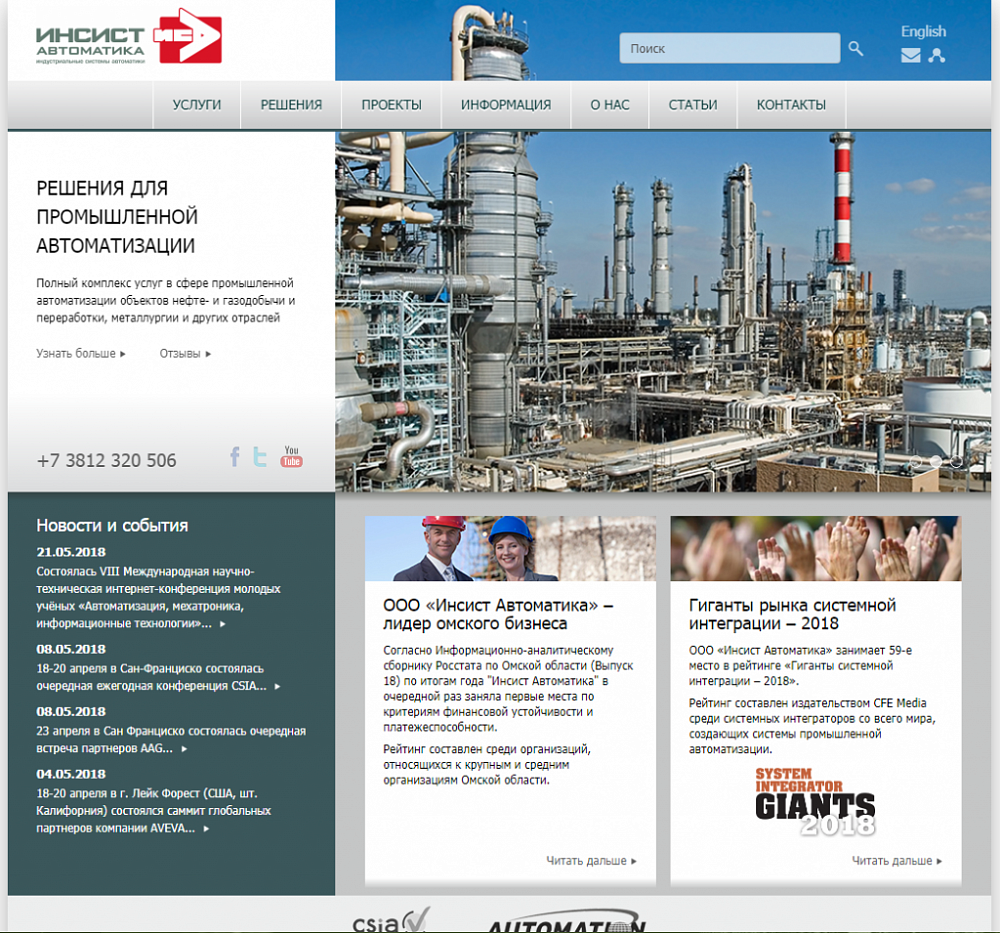The width and height of the screenshot is (1000, 933).
Task: Select the middle slideshow dot indicator
Action: click(936, 462)
